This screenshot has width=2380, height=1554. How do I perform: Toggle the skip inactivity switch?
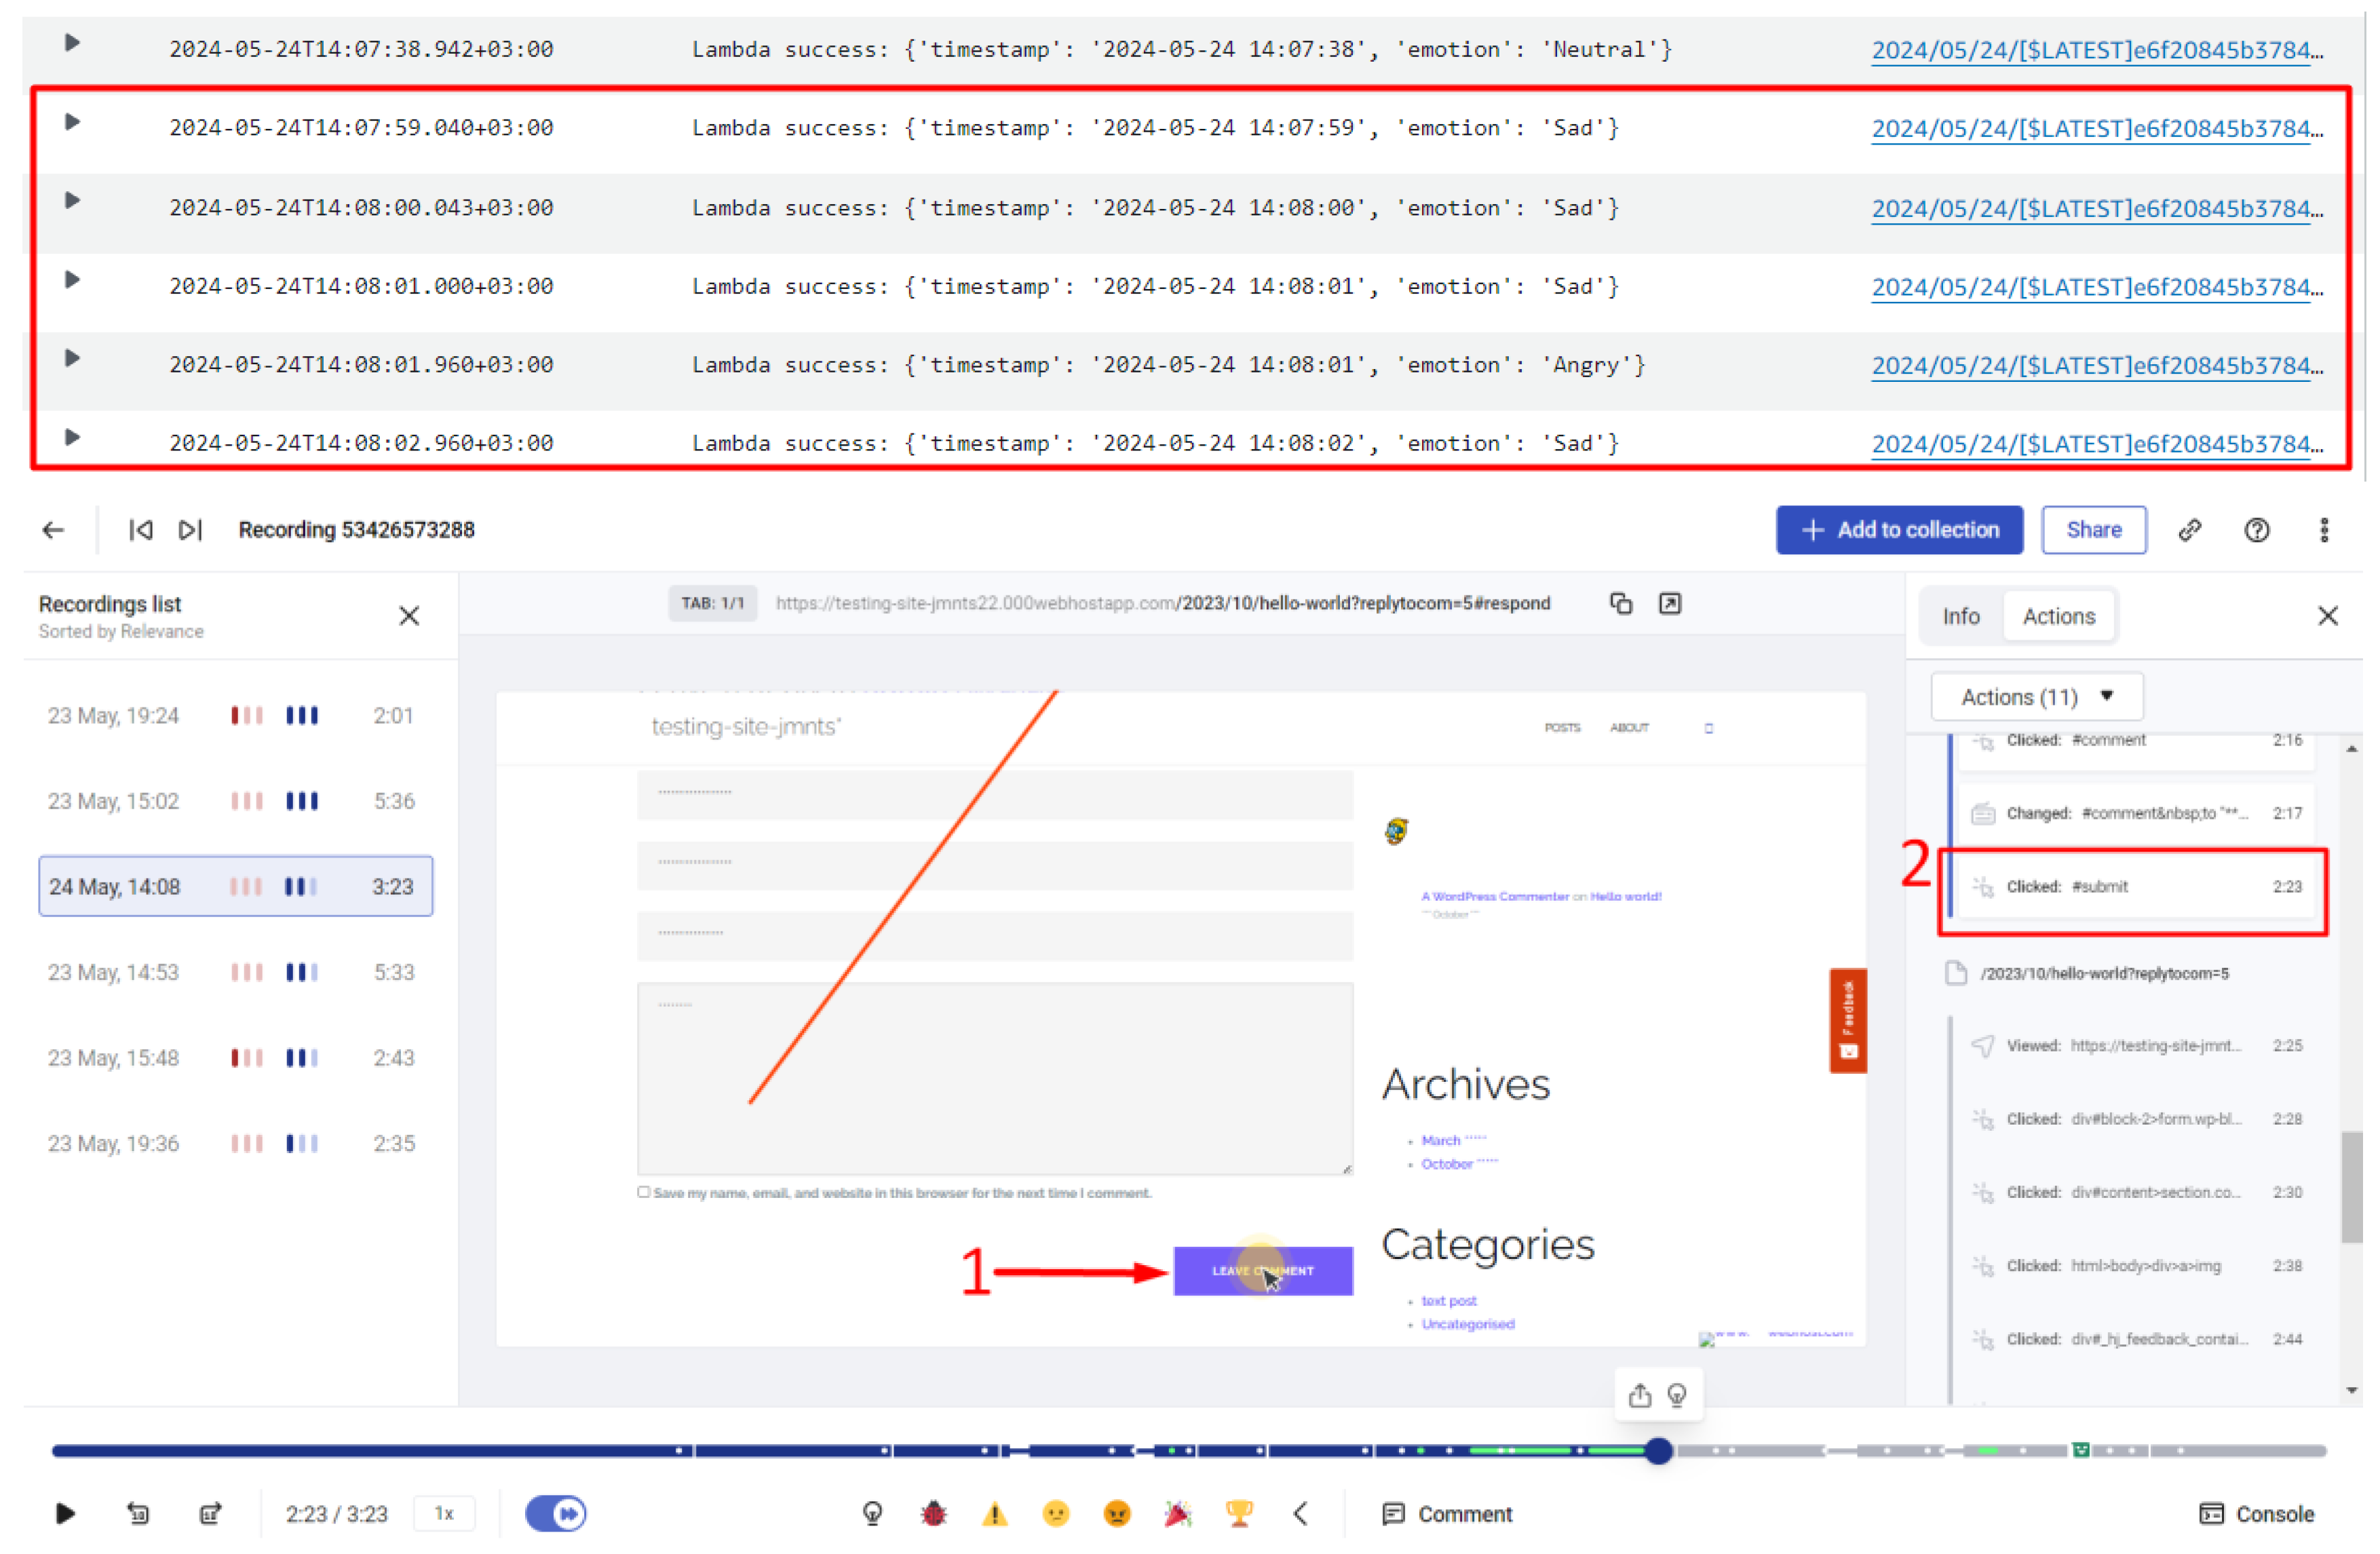click(556, 1513)
